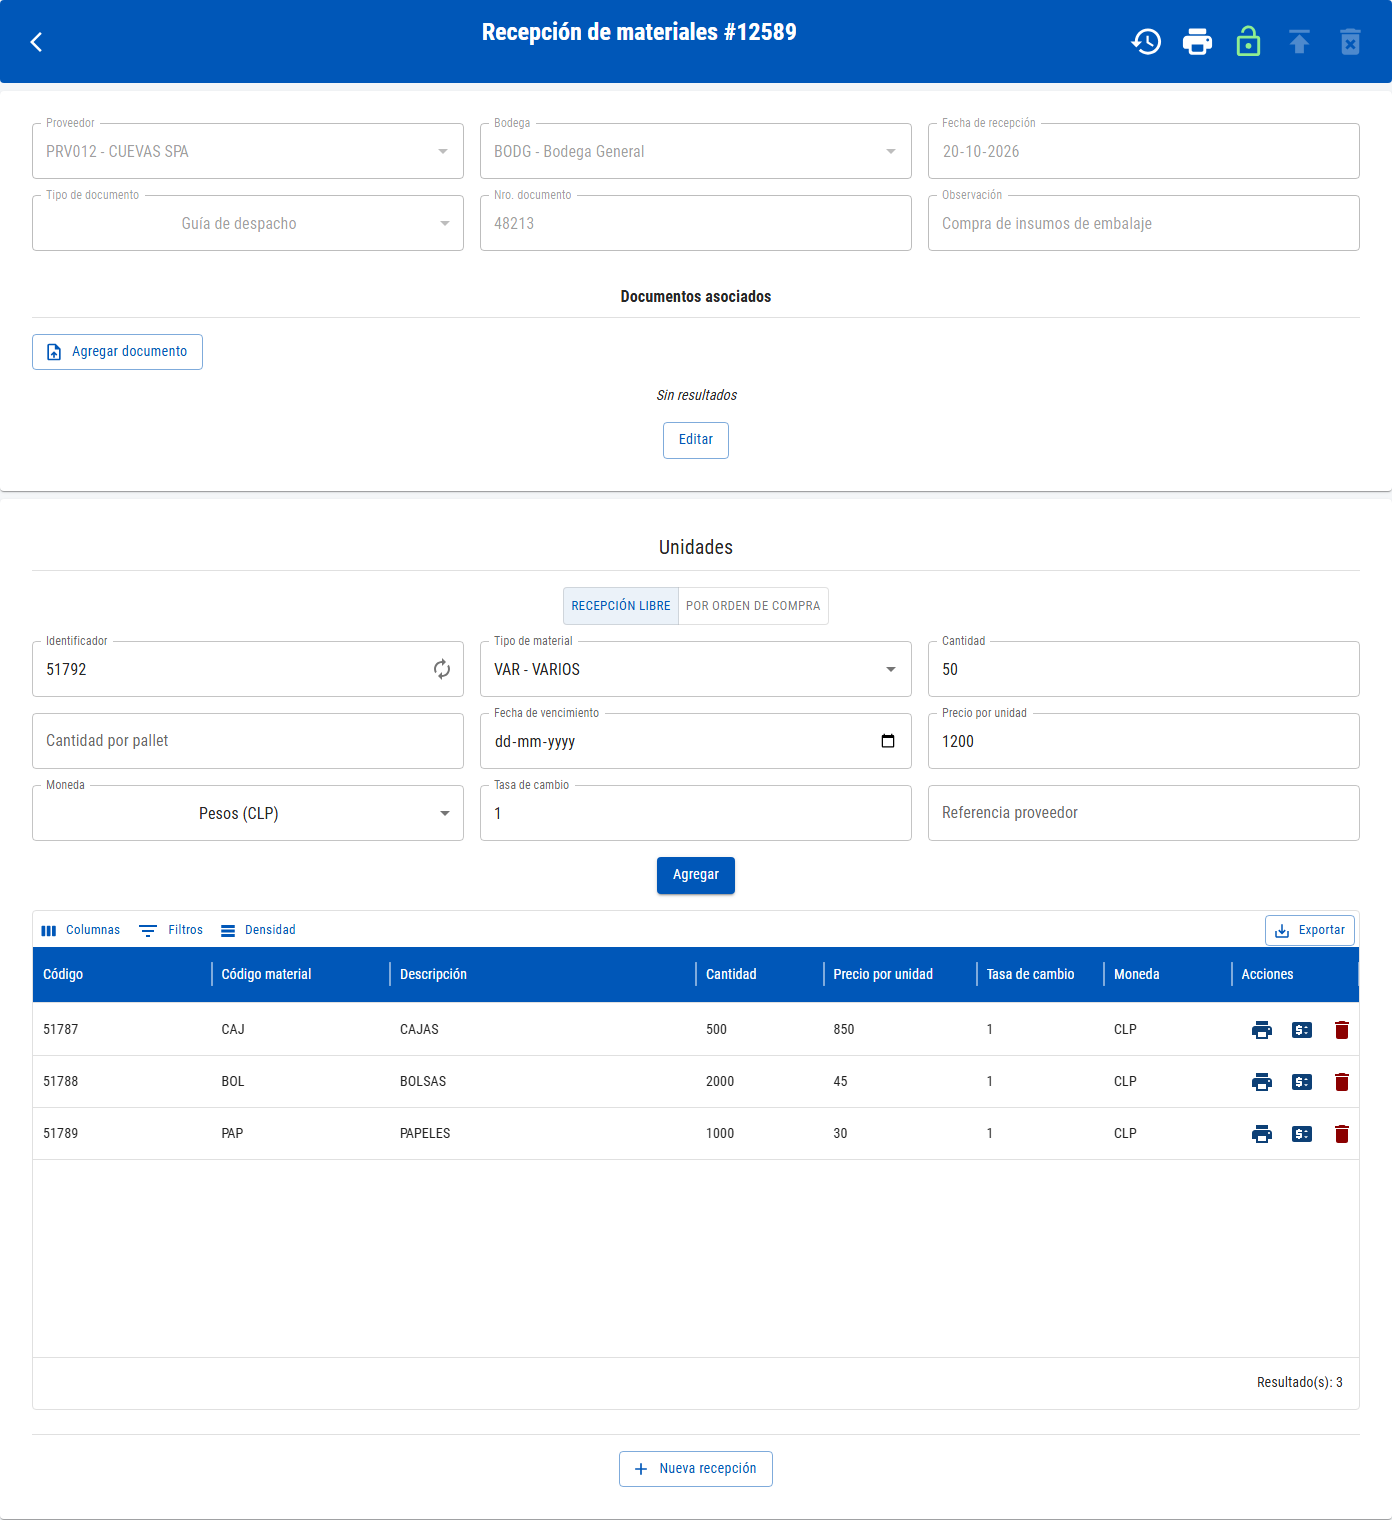This screenshot has width=1392, height=1520.
Task: Click the header delete trash icon
Action: 1350,42
